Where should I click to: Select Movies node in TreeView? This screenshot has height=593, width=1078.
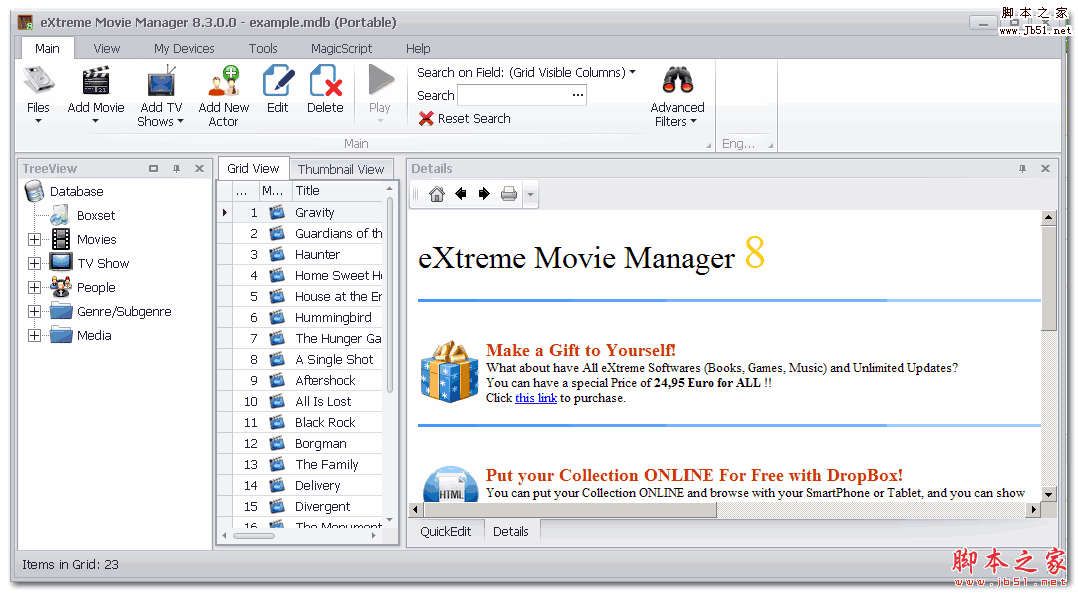tap(96, 240)
